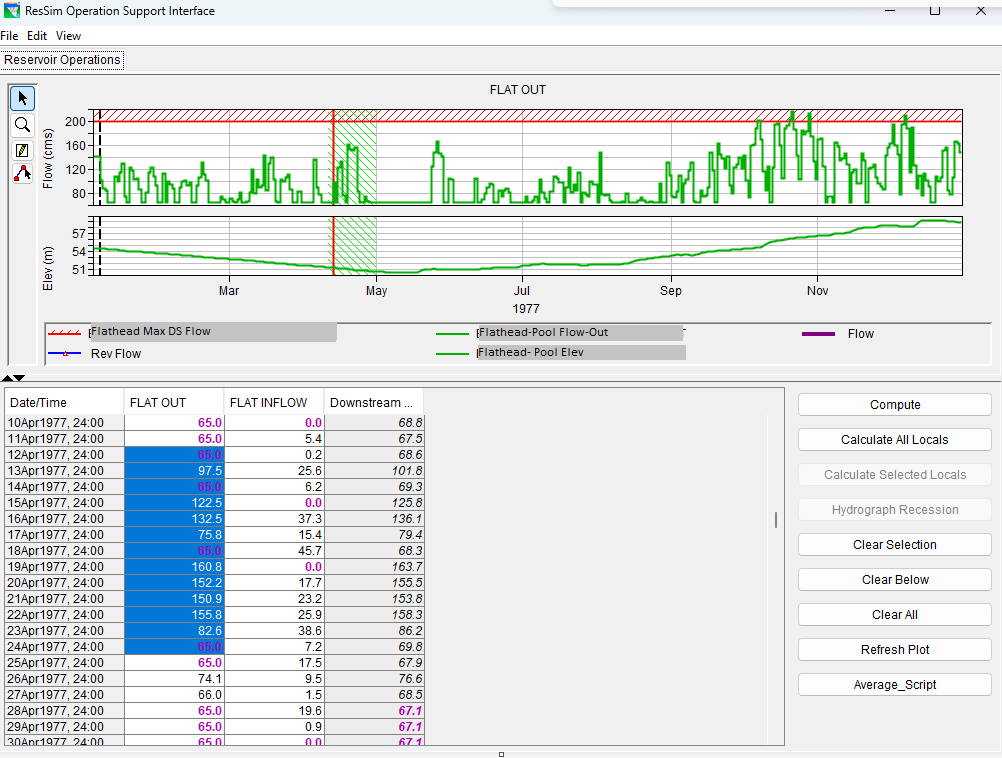Viewport: 1002px width, 758px height.
Task: Open the View menu
Action: point(68,36)
